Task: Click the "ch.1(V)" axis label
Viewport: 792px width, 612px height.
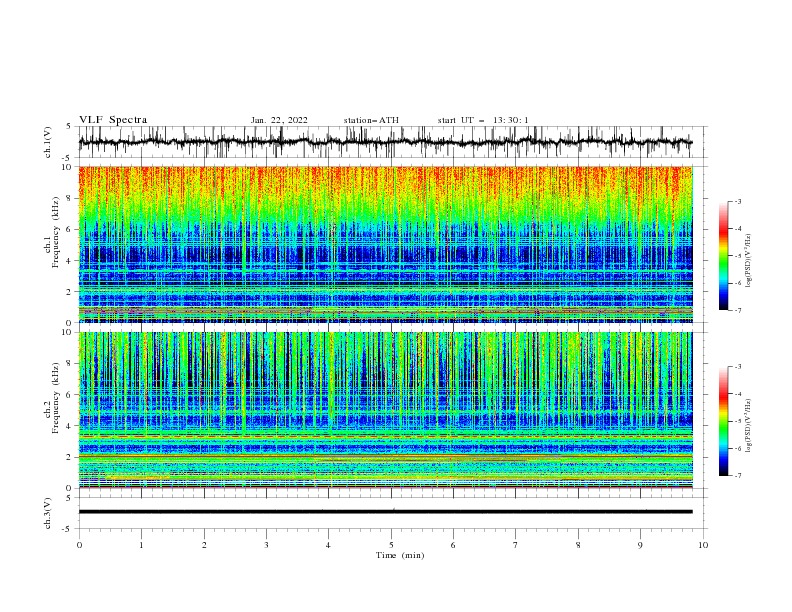Action: [x=48, y=142]
